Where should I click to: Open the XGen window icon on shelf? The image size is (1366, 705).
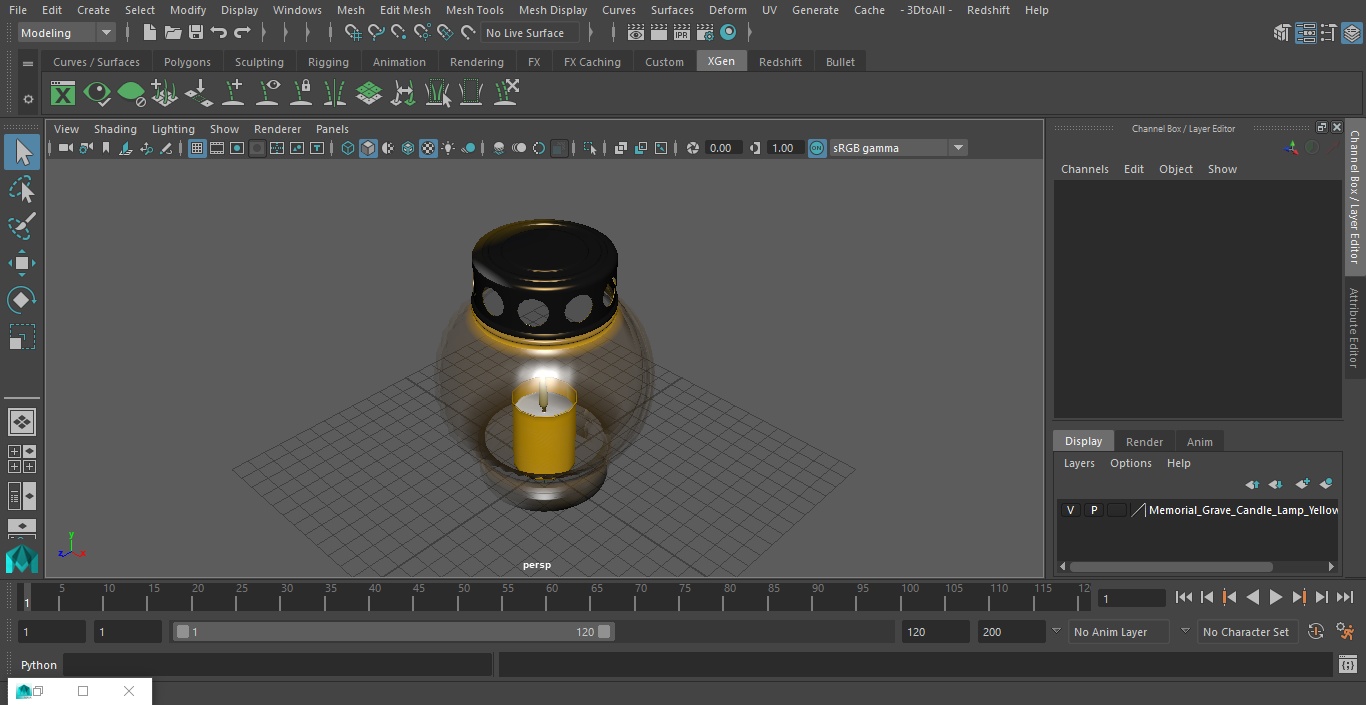(x=63, y=94)
